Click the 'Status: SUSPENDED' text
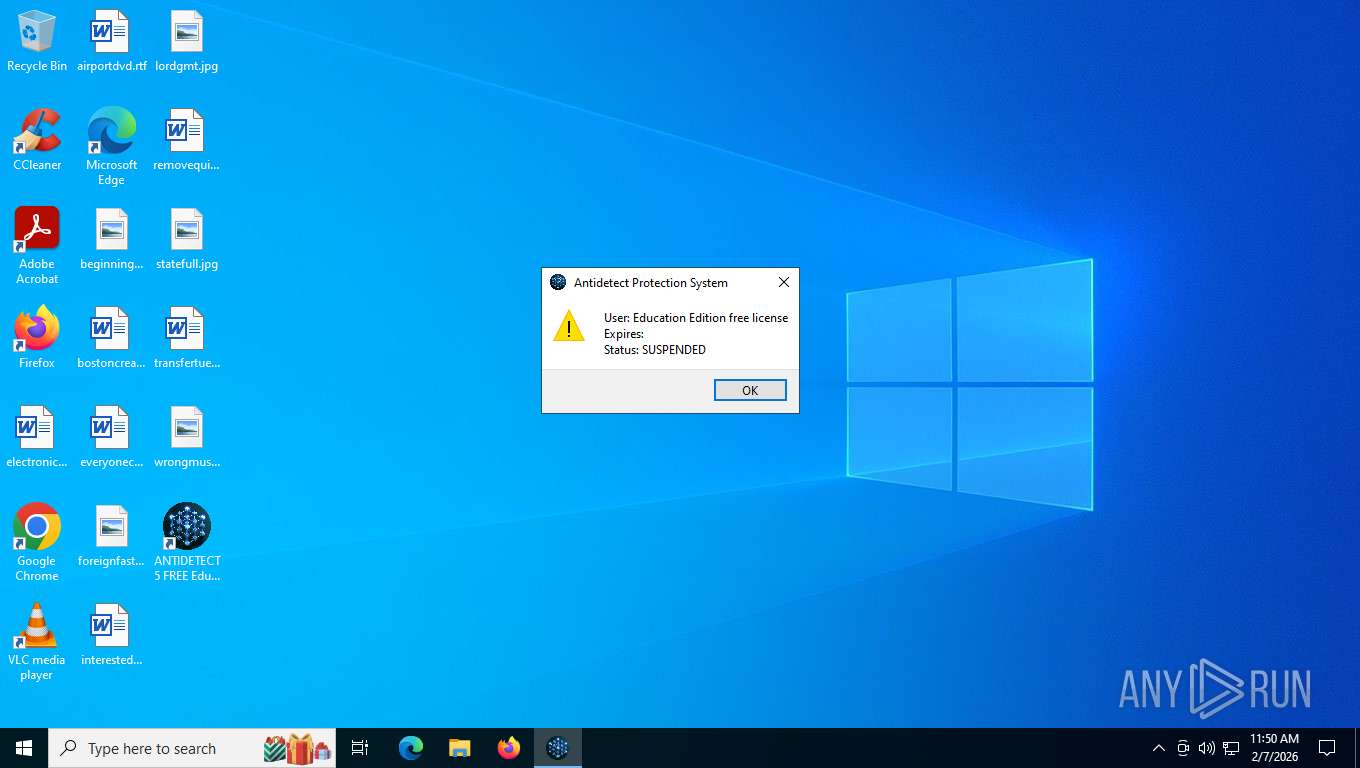 [x=655, y=350]
